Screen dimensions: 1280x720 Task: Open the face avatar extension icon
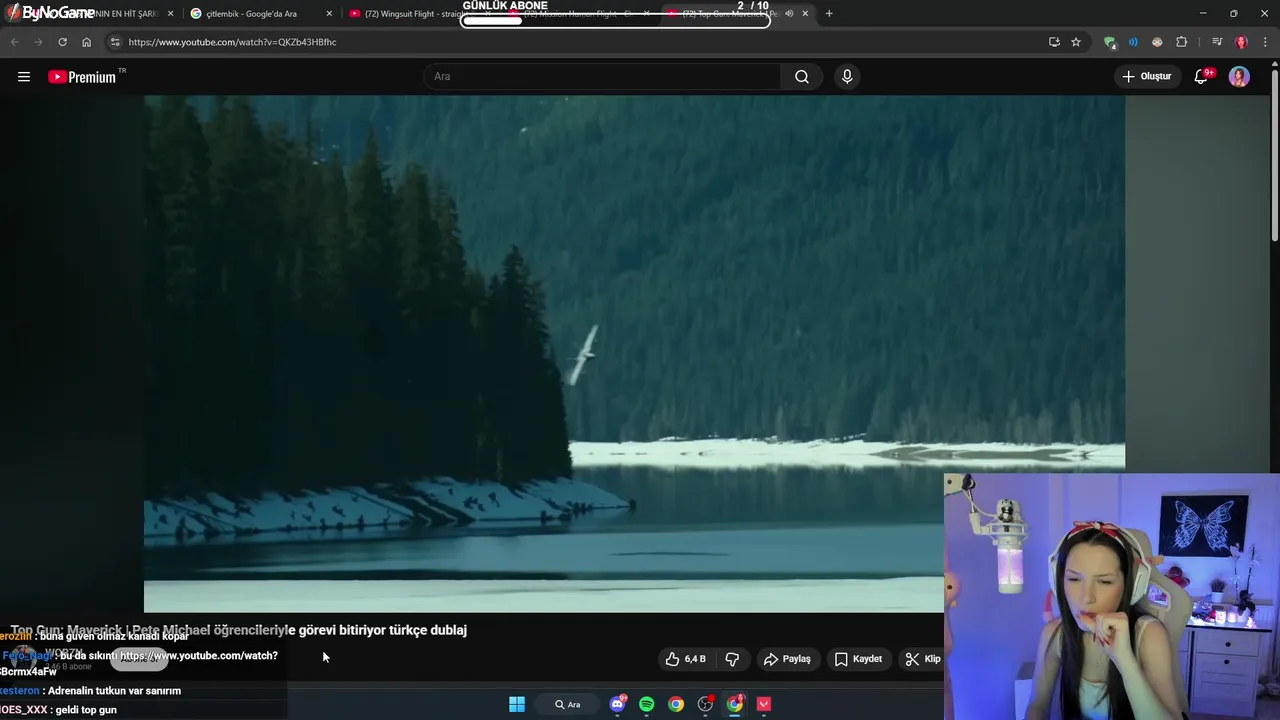coord(1157,42)
